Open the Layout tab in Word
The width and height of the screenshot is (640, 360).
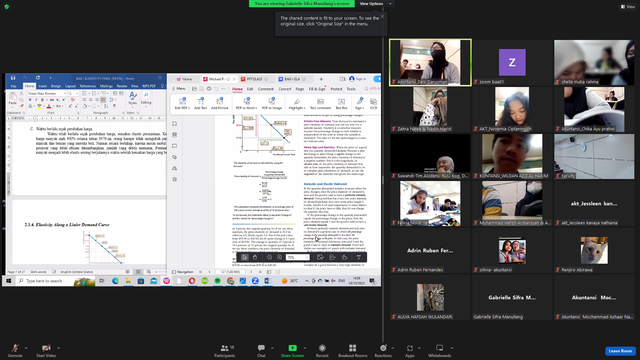71,86
